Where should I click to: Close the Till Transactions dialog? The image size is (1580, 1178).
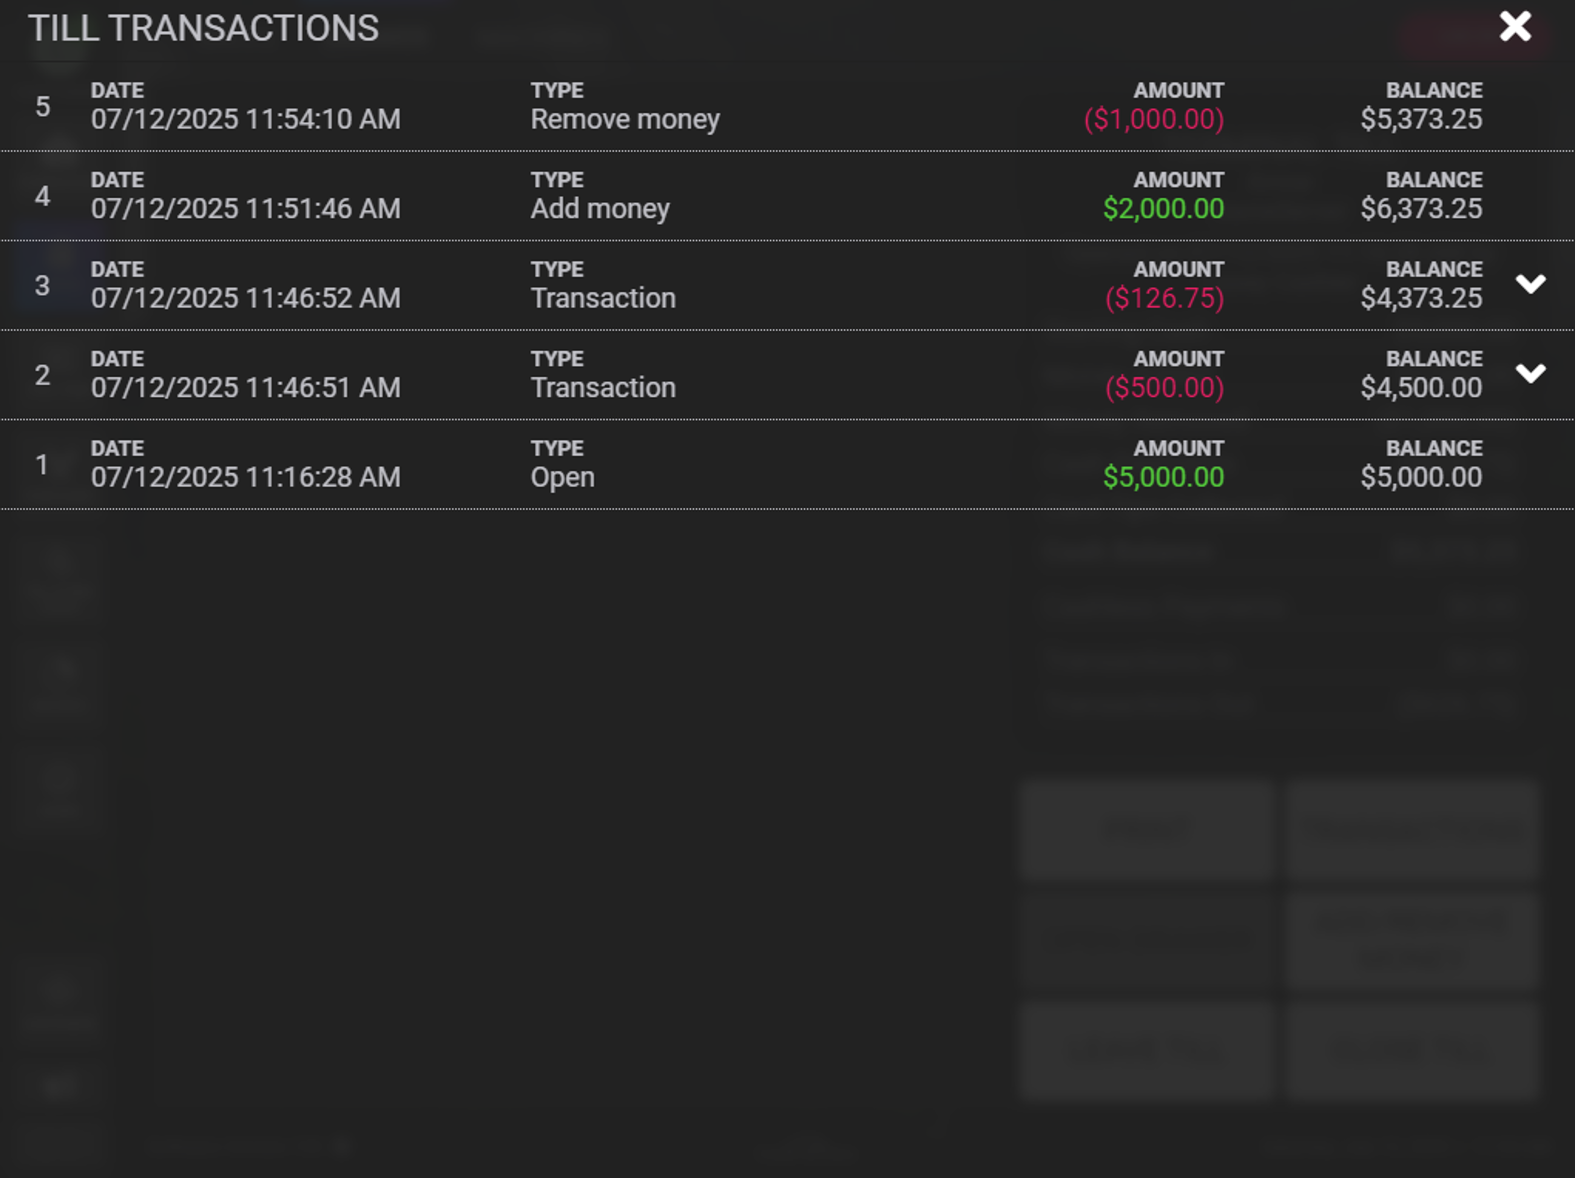(x=1514, y=27)
